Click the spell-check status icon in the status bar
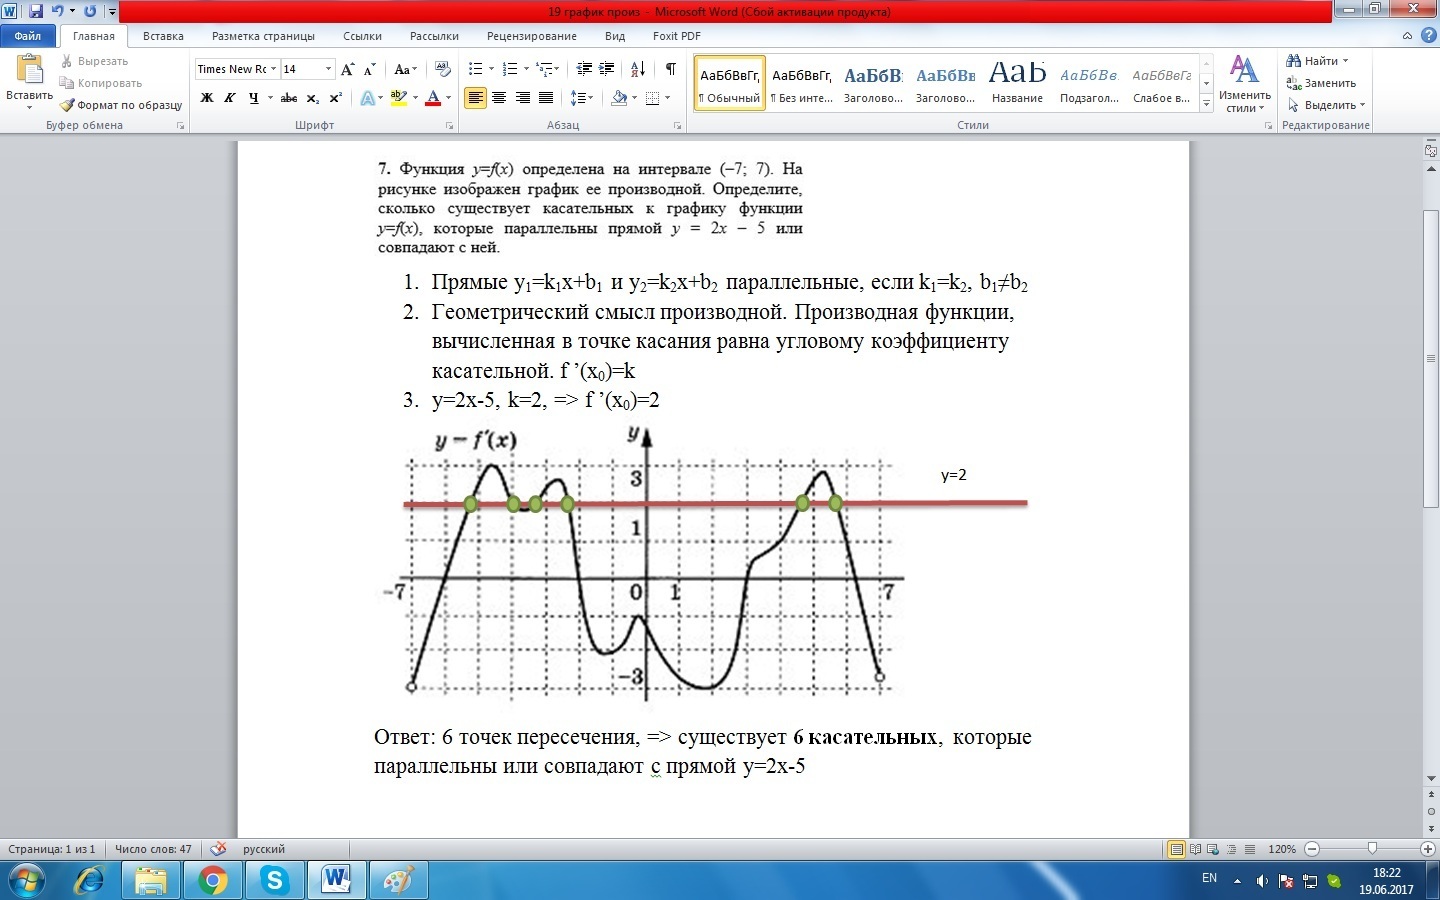Viewport: 1440px width, 900px height. pos(218,849)
